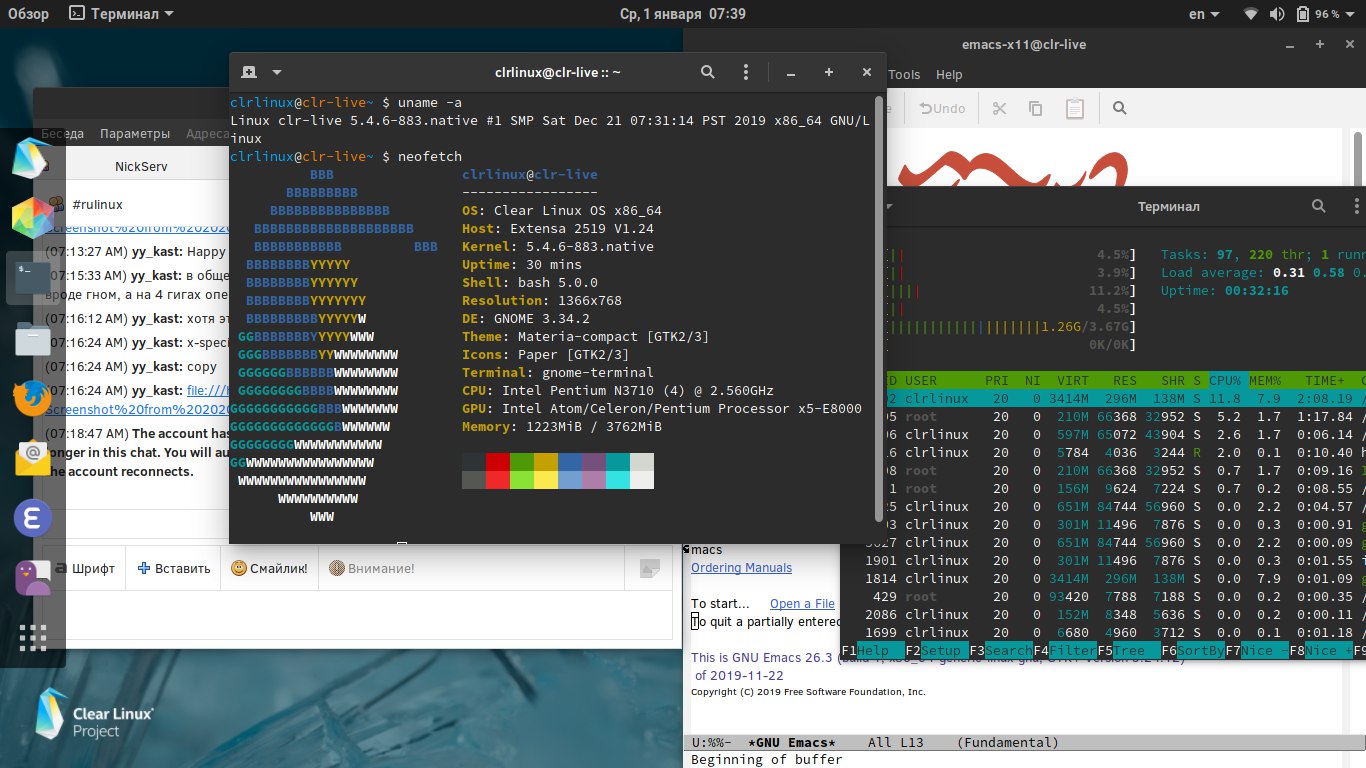This screenshot has width=1366, height=768.
Task: Click the Вставить button in Pidgin
Action: point(174,568)
